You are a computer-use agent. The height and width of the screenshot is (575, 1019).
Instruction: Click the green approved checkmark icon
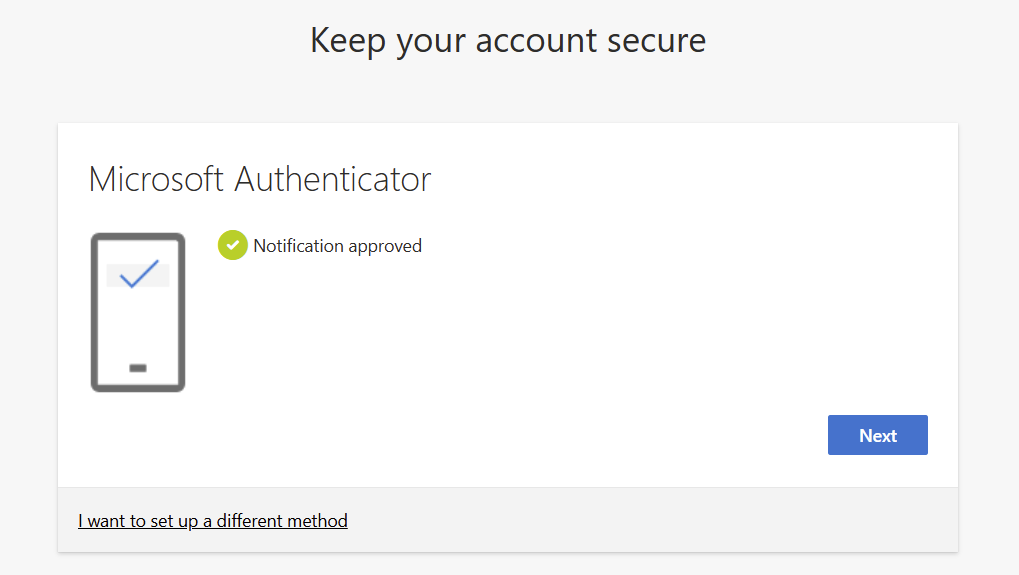click(x=232, y=245)
